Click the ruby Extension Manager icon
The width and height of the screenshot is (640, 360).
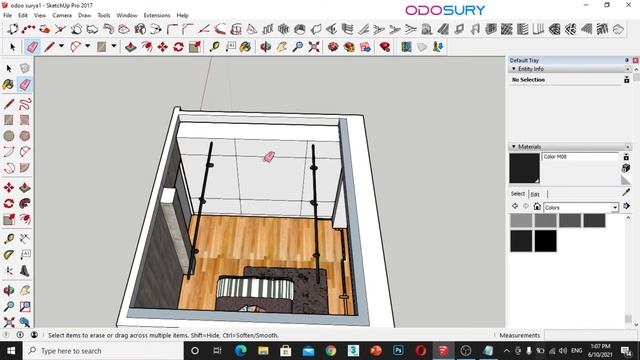(384, 47)
